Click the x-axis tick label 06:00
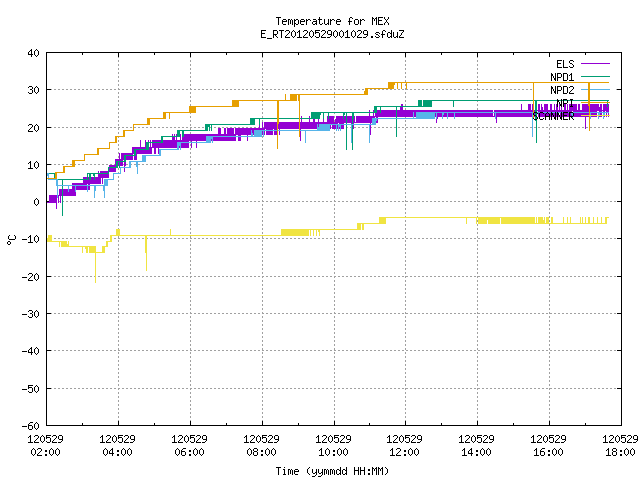 tap(189, 452)
